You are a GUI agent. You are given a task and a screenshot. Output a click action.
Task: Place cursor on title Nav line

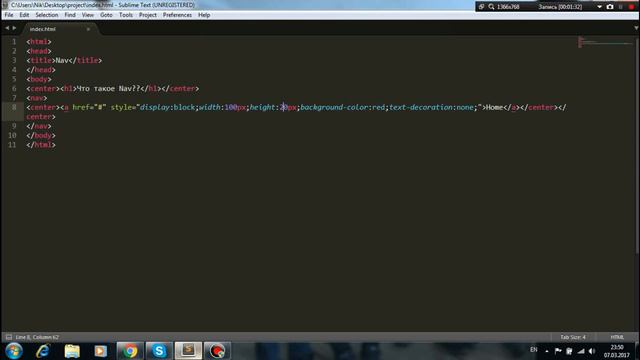64,60
